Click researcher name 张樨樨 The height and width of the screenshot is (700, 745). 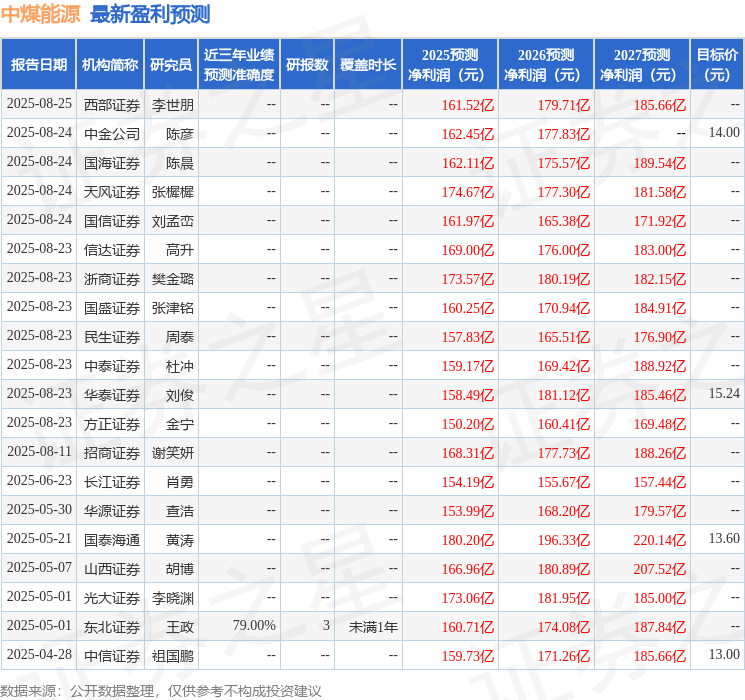click(173, 192)
